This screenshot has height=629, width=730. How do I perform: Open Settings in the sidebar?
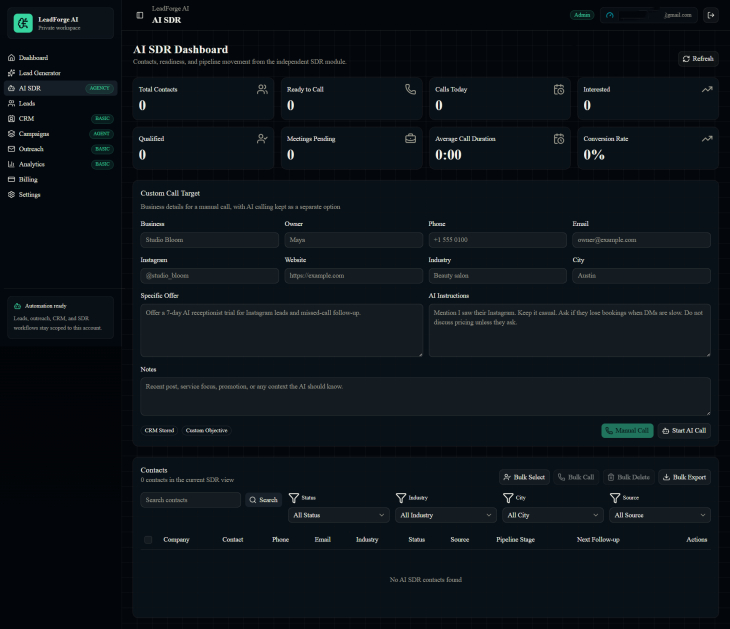click(61, 195)
